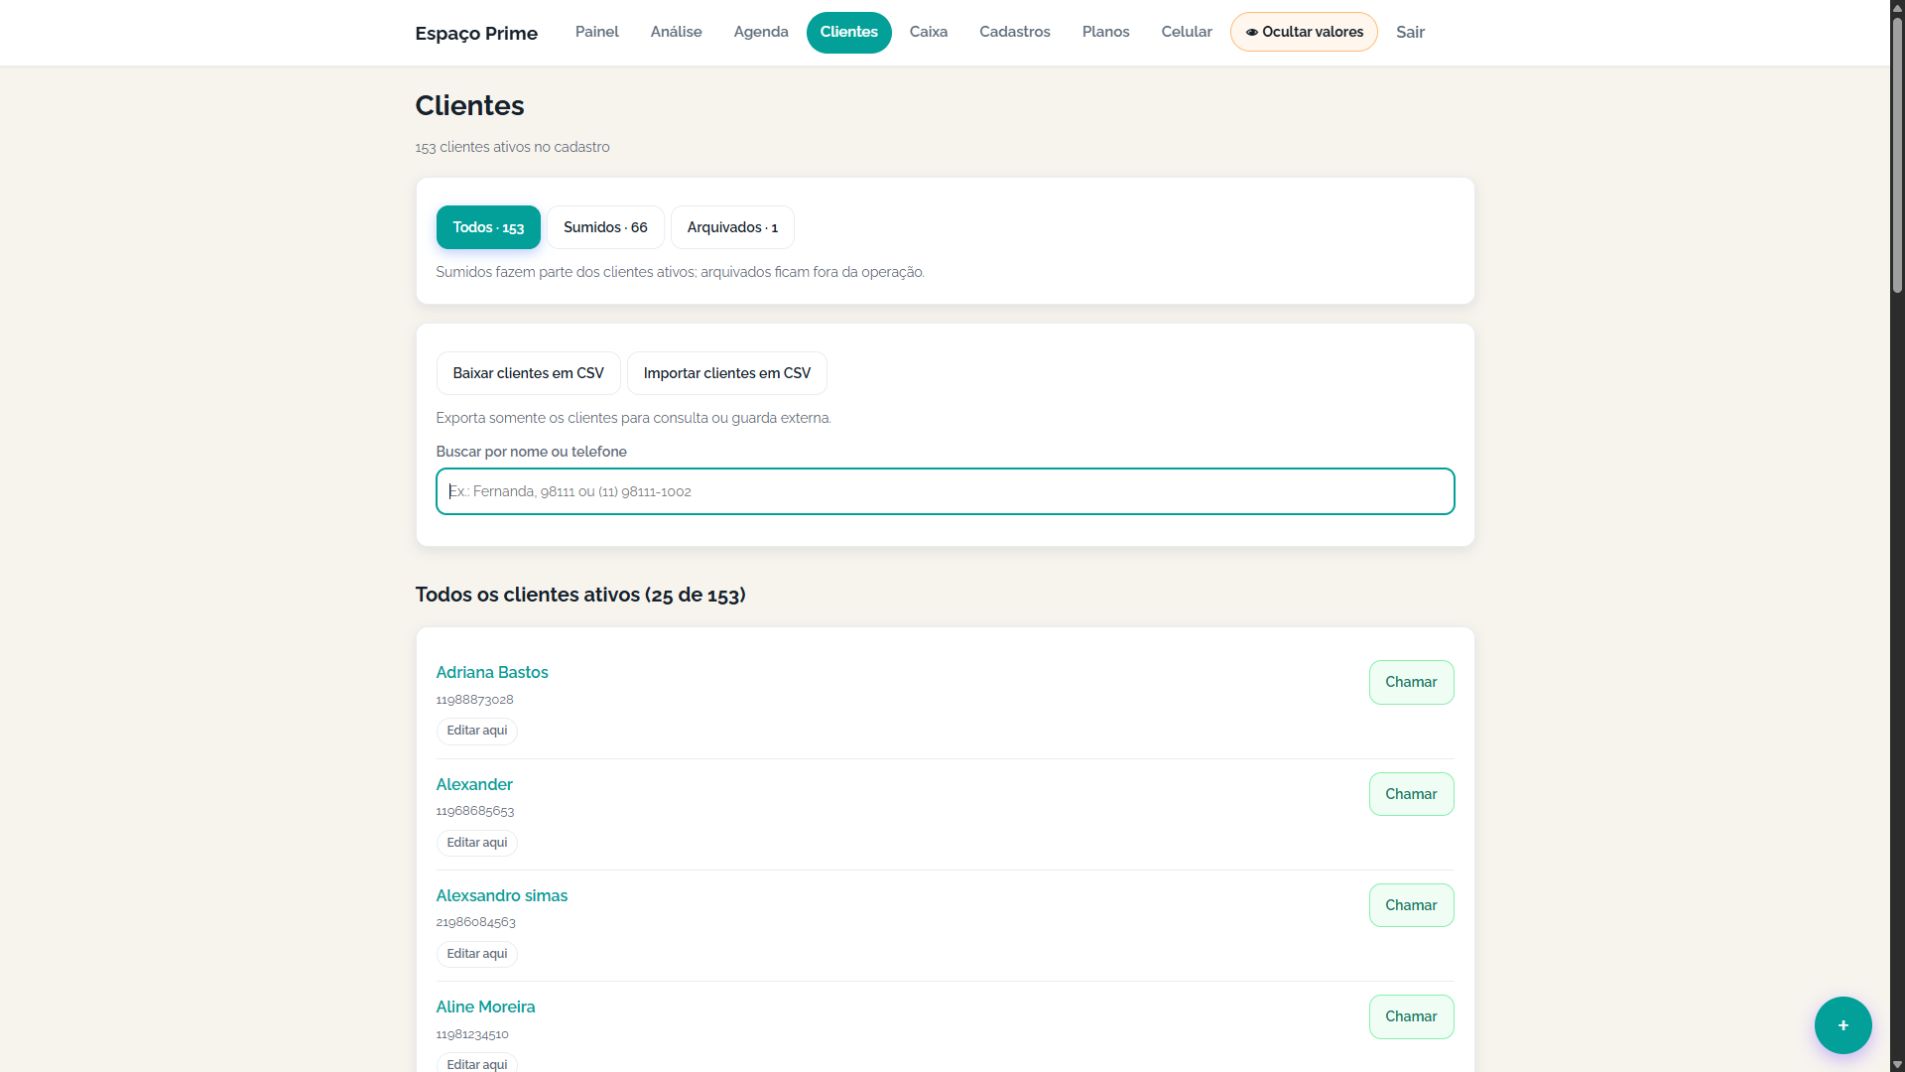1905x1072 pixels.
Task: Click Editar aqui under Adriana Bastos
Action: [477, 730]
